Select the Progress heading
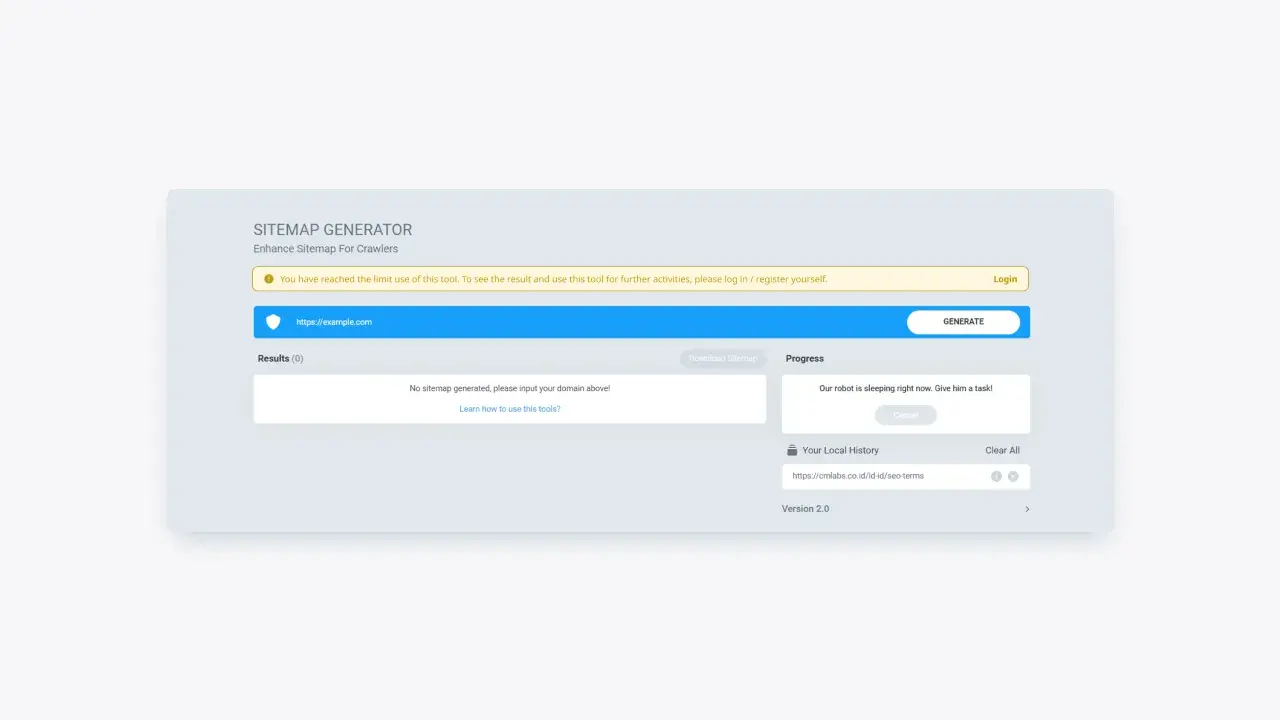Viewport: 1280px width, 720px height. click(804, 358)
